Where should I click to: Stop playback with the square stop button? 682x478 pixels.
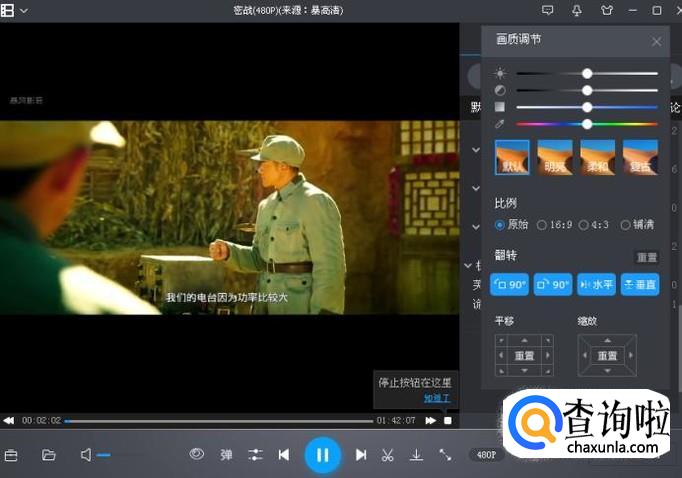[448, 421]
